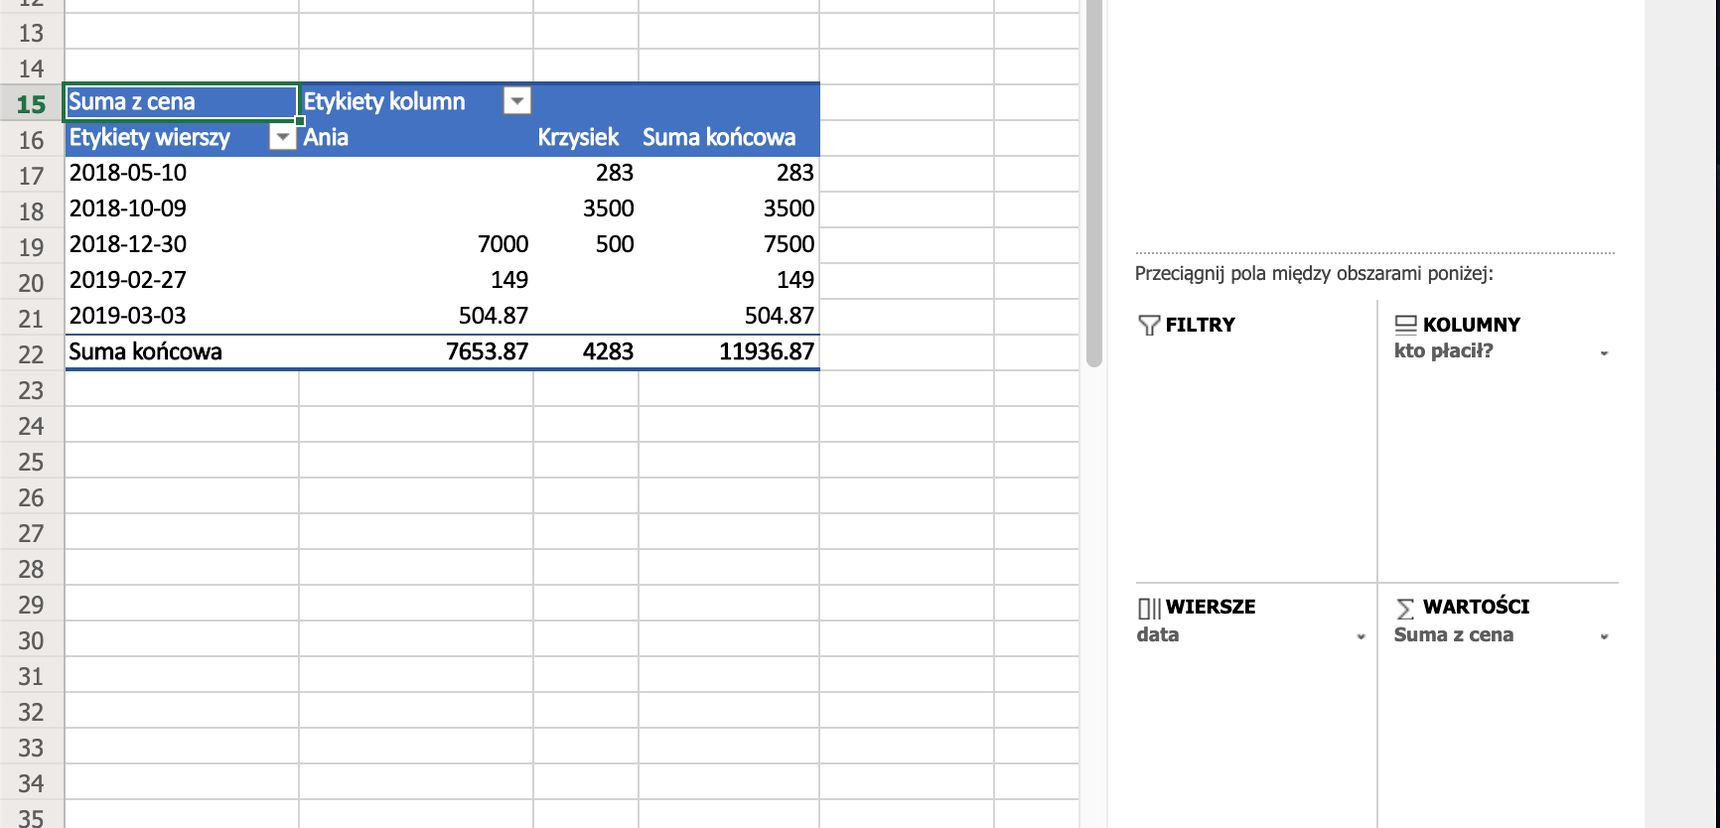
Task: Click the FILTRY area label
Action: click(1200, 325)
